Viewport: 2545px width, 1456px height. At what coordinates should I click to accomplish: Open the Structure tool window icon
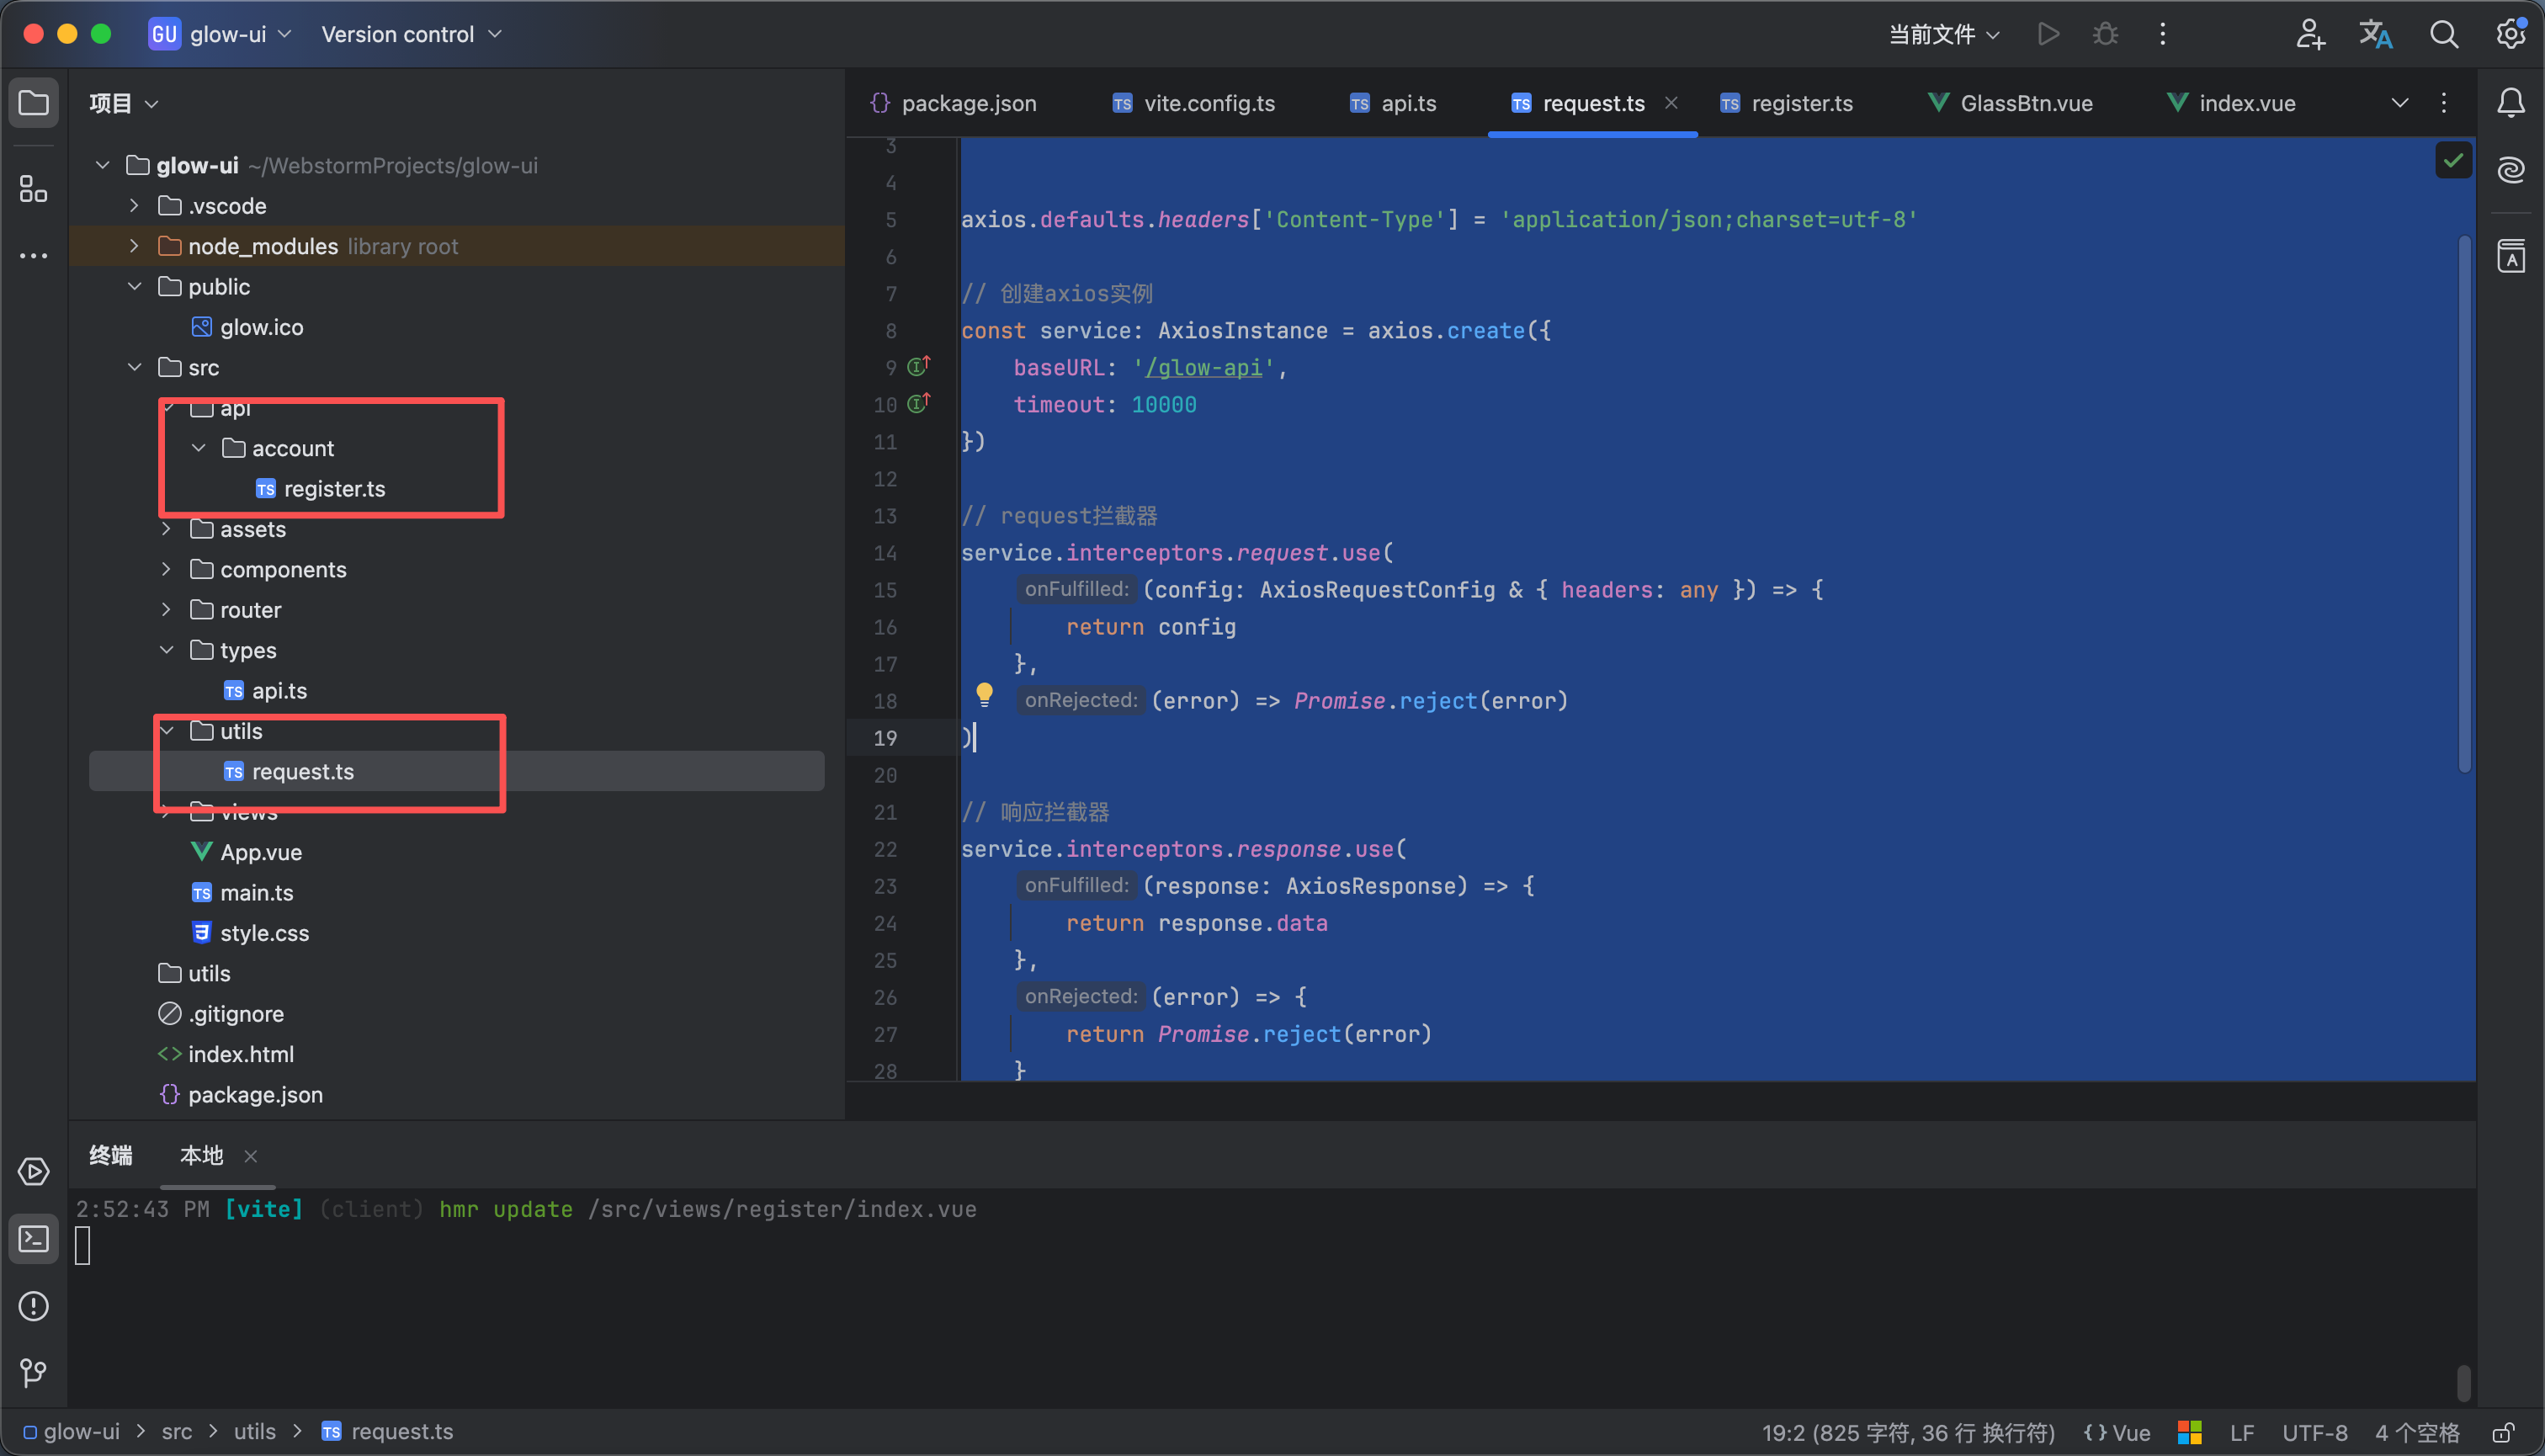coord(33,188)
